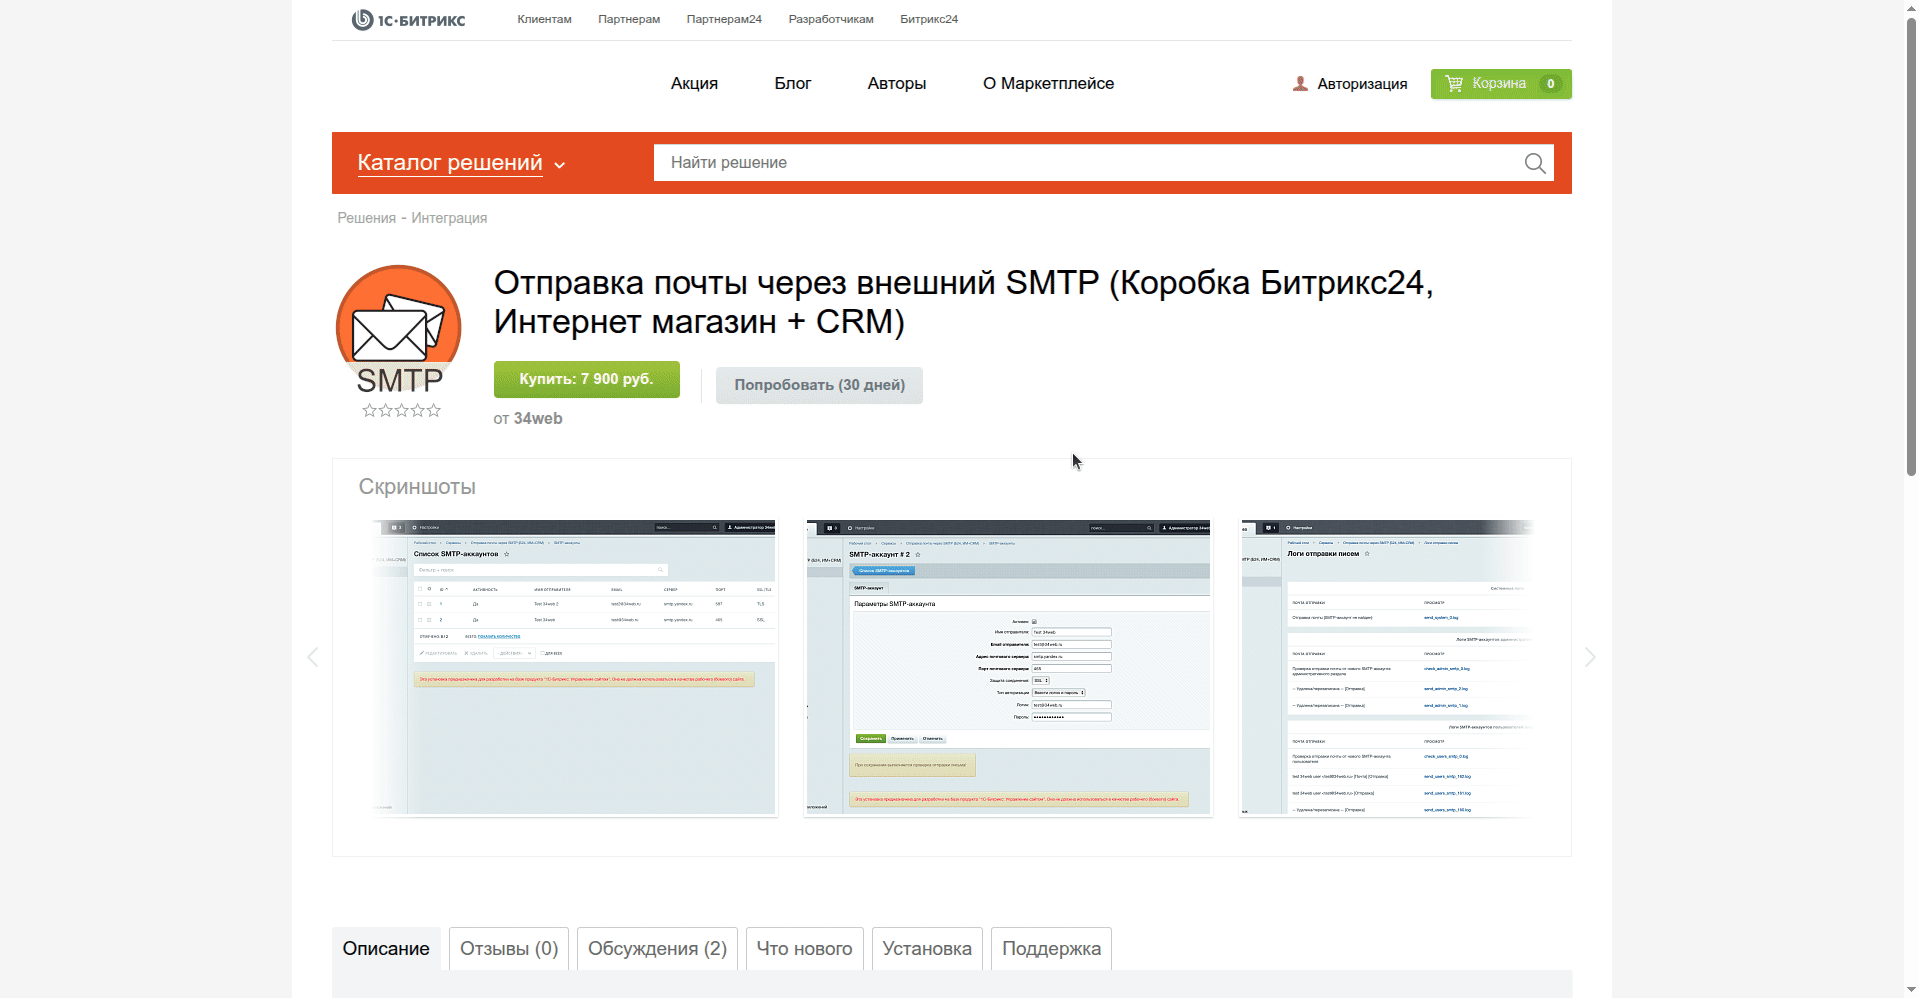This screenshot has height=998, width=1919.
Task: Click the page vertical scrollbar thumb
Action: tap(1910, 245)
